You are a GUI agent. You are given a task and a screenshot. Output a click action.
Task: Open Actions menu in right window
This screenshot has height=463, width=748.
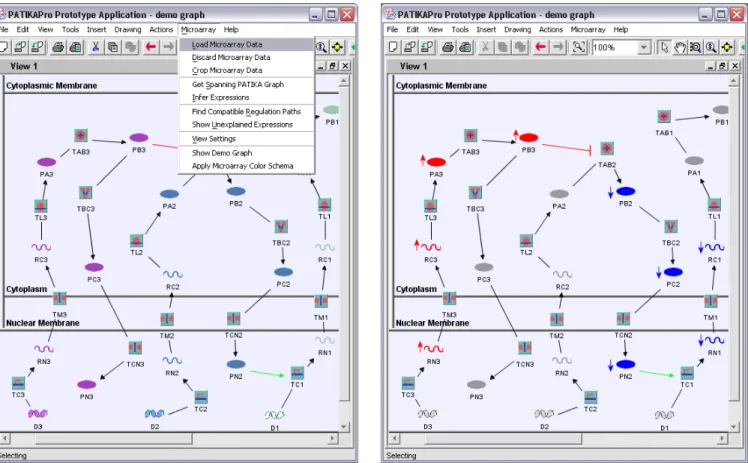coord(551,30)
